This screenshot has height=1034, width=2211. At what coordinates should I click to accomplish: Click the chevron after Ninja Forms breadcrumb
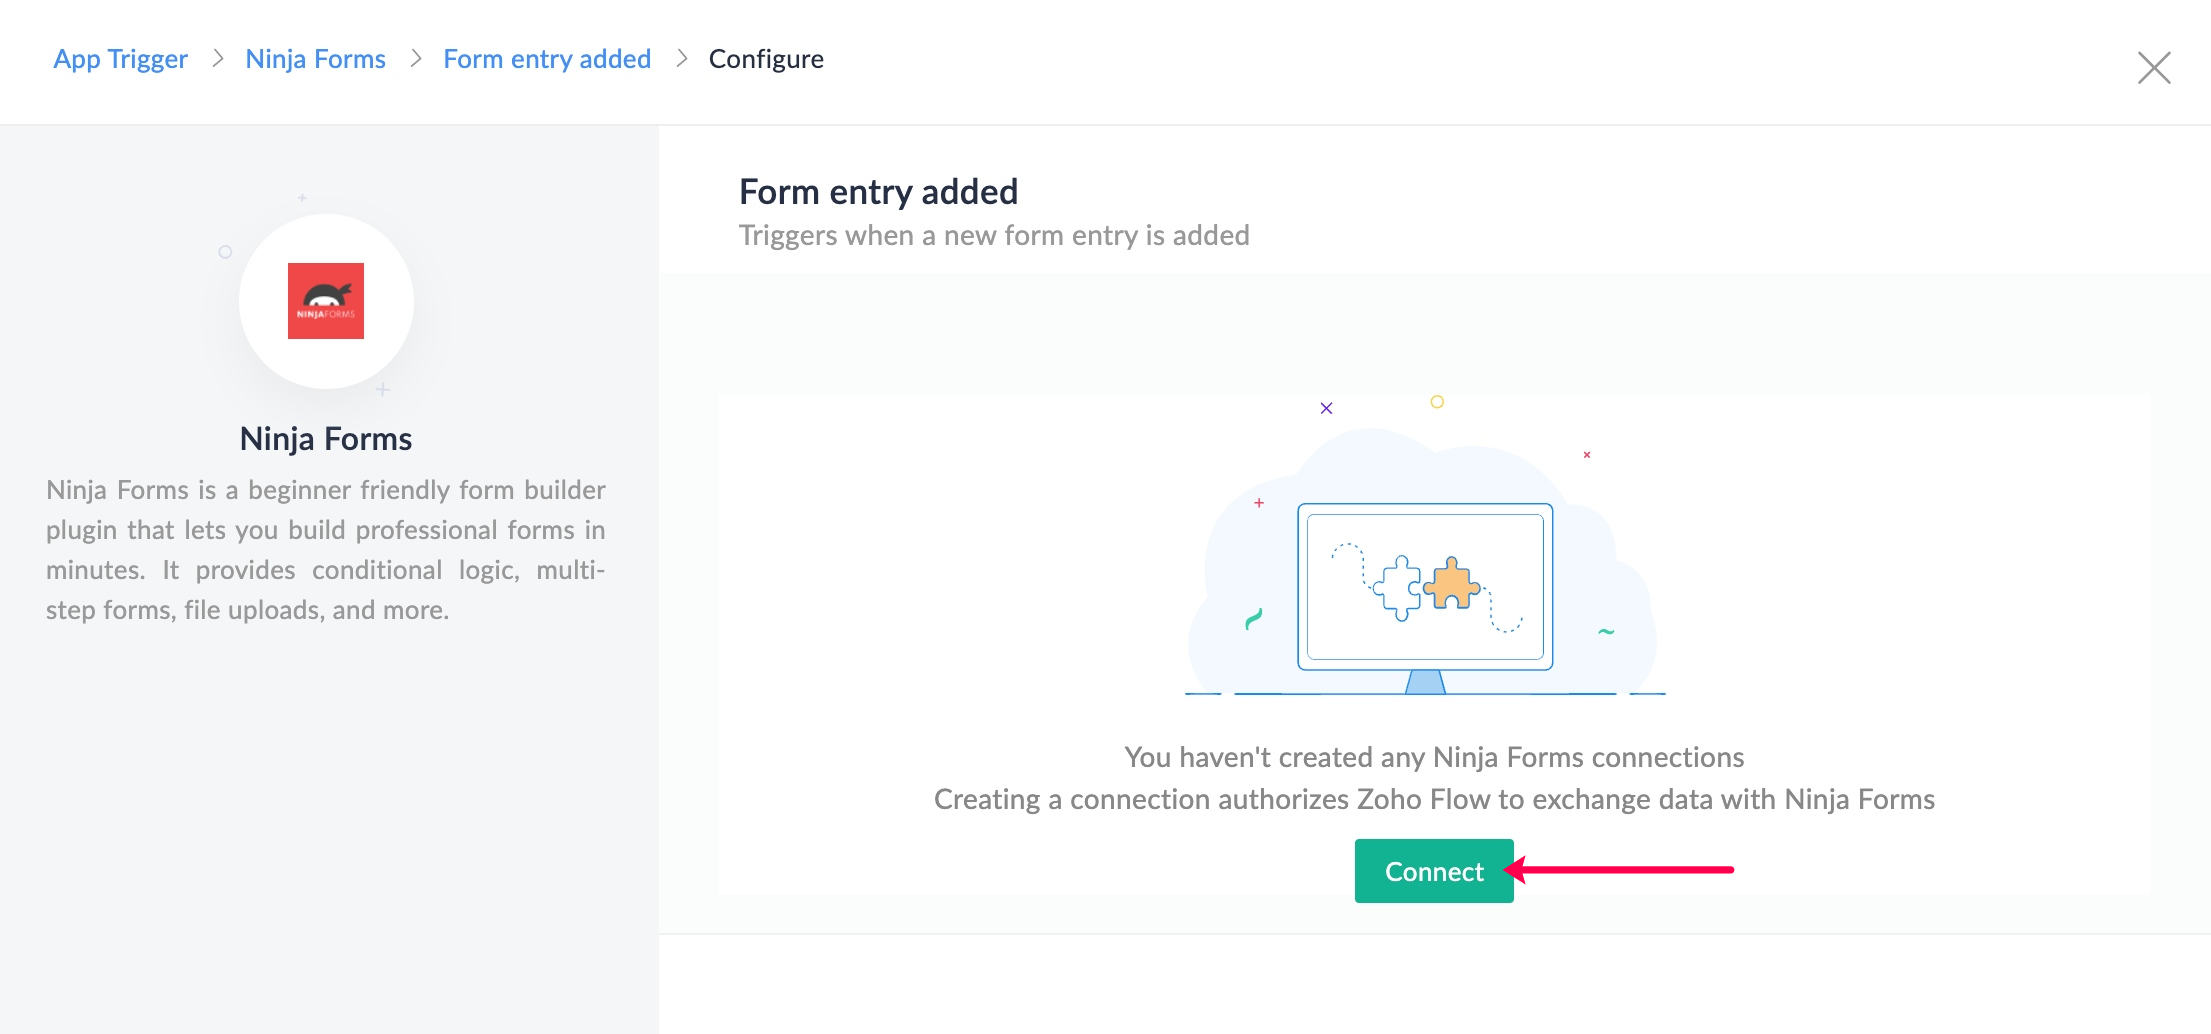pos(415,59)
